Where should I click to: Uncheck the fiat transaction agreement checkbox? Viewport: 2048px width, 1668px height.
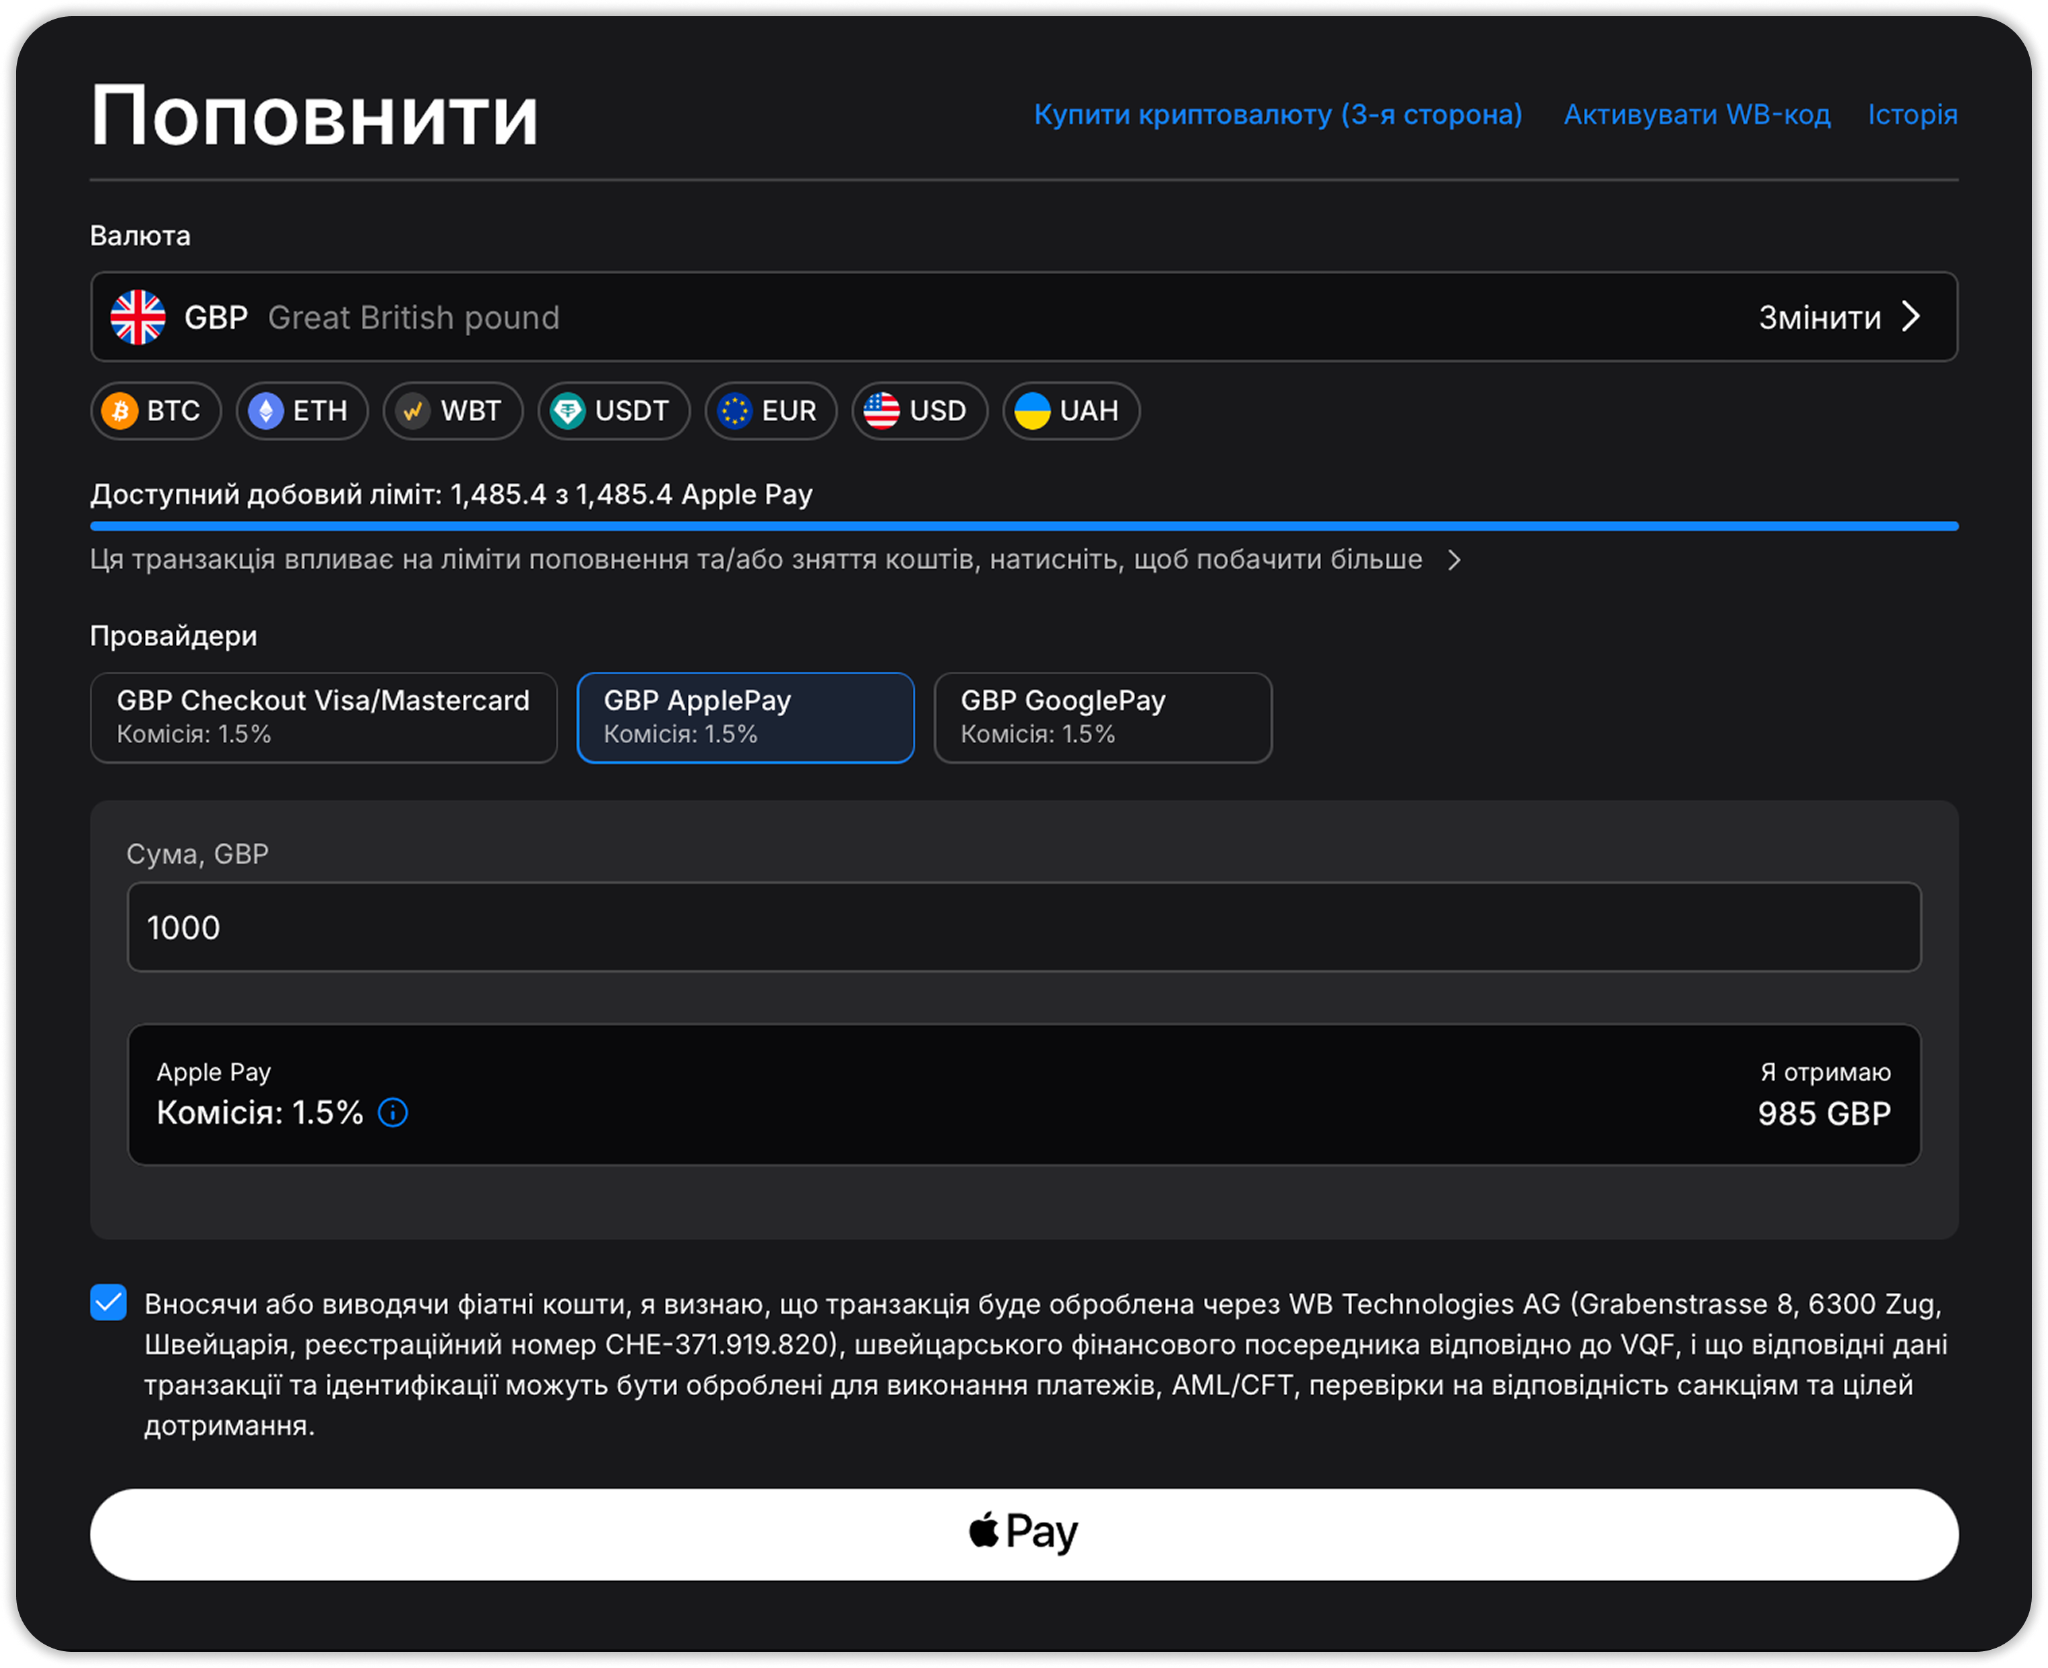(x=108, y=1303)
